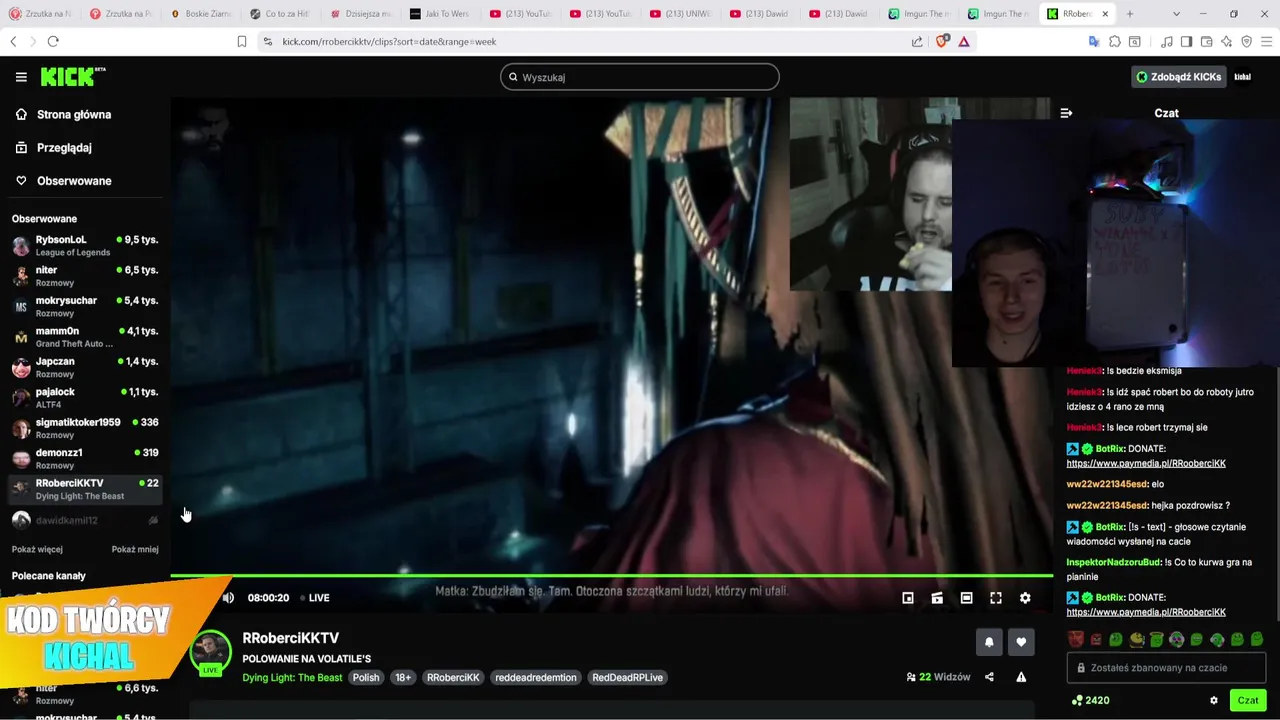
Task: Reload the page with refresh icon
Action: pyautogui.click(x=53, y=41)
